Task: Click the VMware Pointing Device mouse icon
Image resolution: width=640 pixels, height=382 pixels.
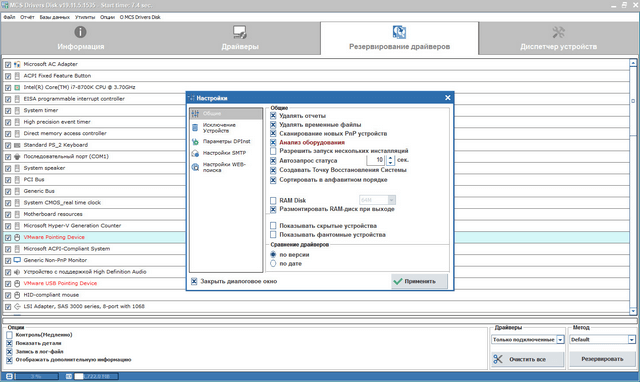Action: [x=17, y=237]
